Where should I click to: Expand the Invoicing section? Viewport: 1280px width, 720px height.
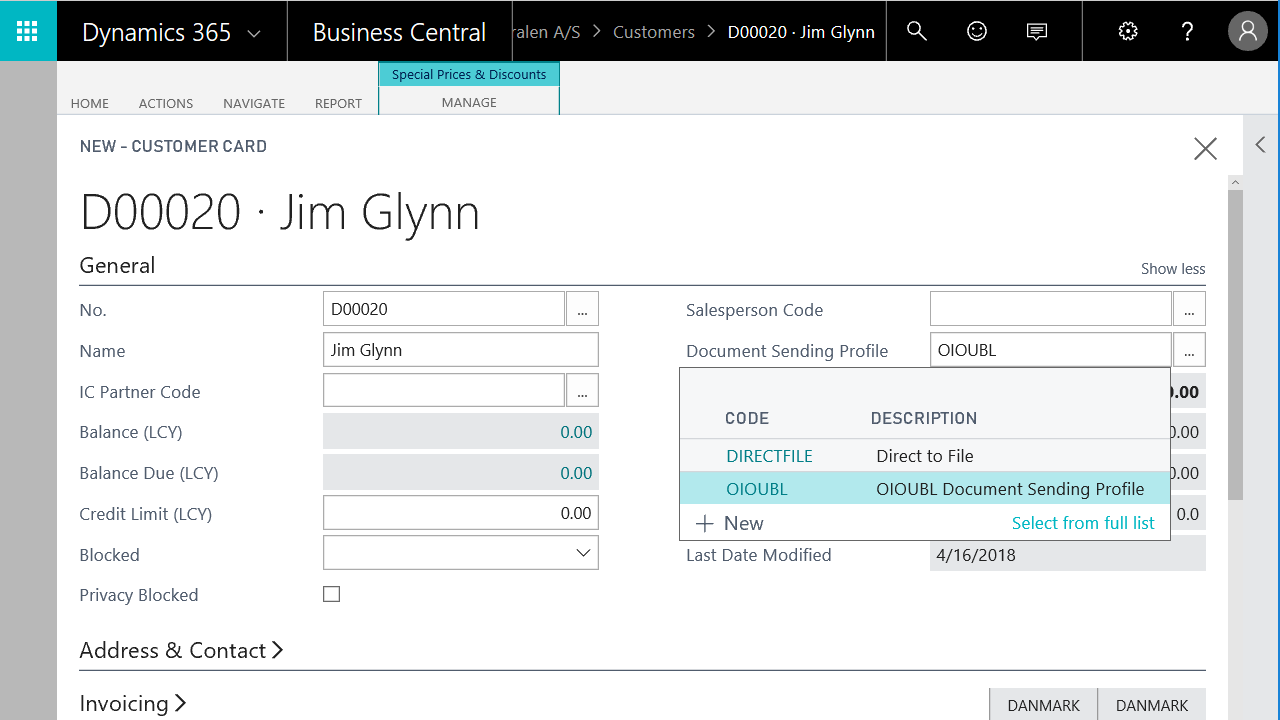click(x=133, y=703)
